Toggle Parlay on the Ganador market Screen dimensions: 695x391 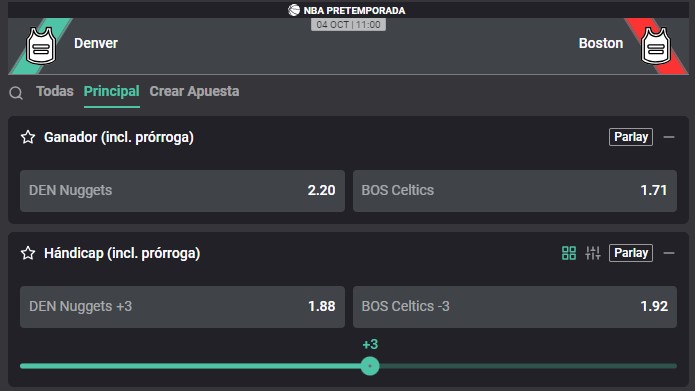click(x=631, y=137)
